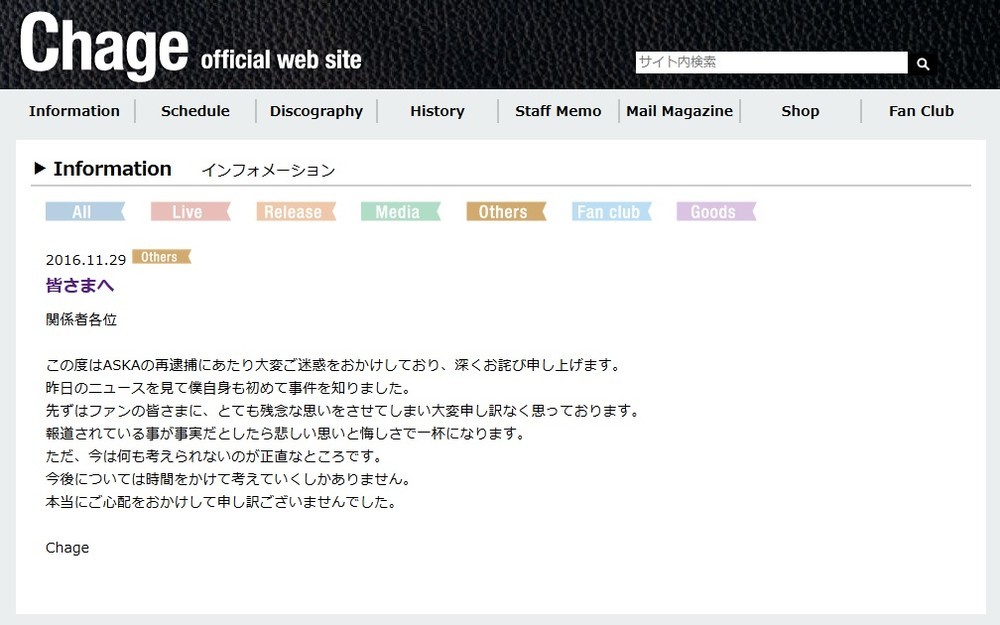Click the Chage logo
The width and height of the screenshot is (1000, 625).
click(x=105, y=44)
